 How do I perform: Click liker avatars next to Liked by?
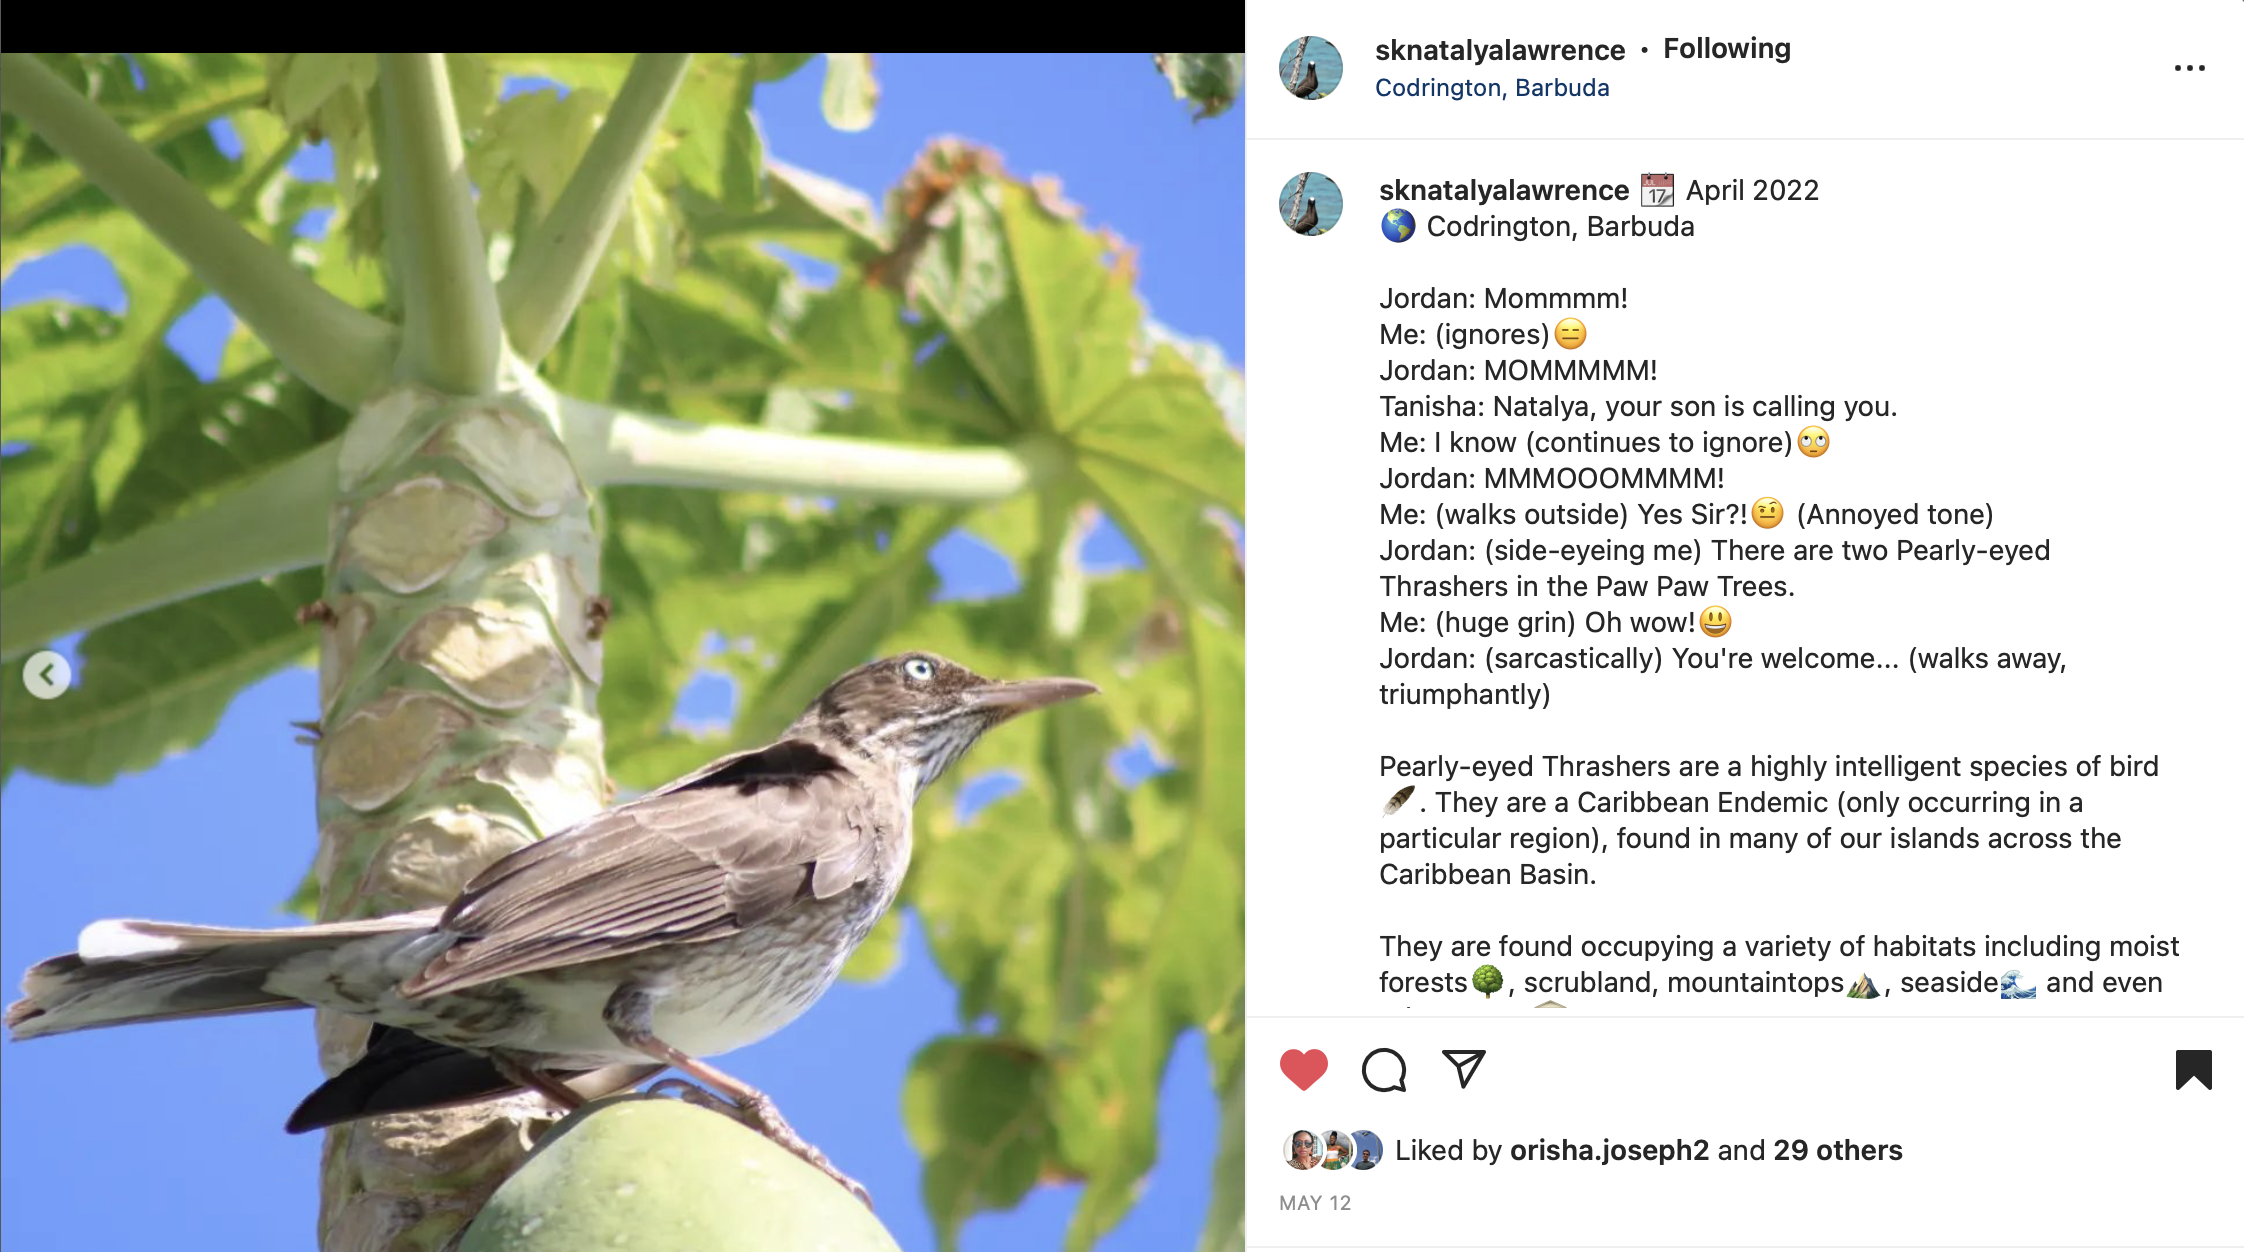tap(1333, 1150)
